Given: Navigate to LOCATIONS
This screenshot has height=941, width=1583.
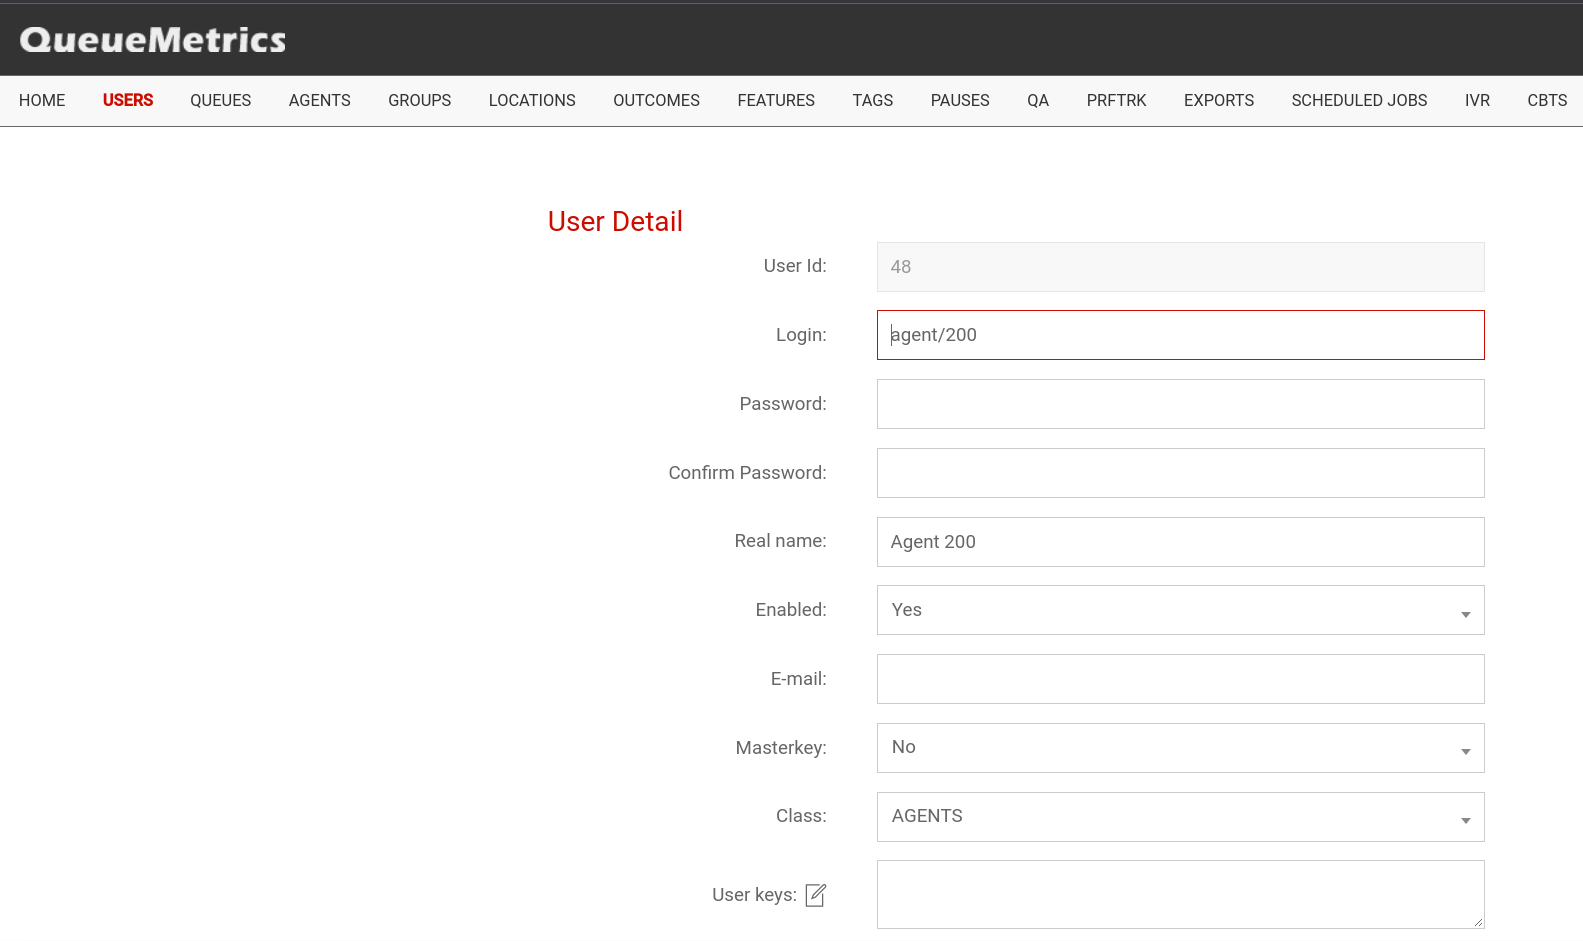Looking at the screenshot, I should (x=532, y=100).
